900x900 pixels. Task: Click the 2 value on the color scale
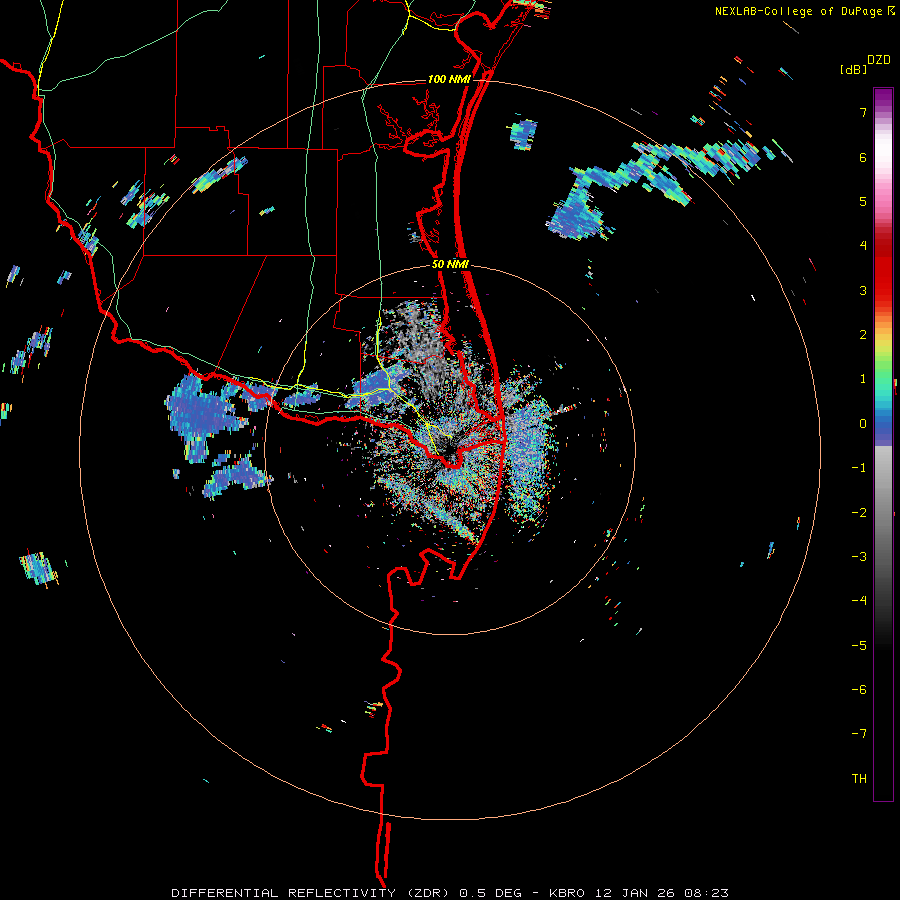pos(863,335)
